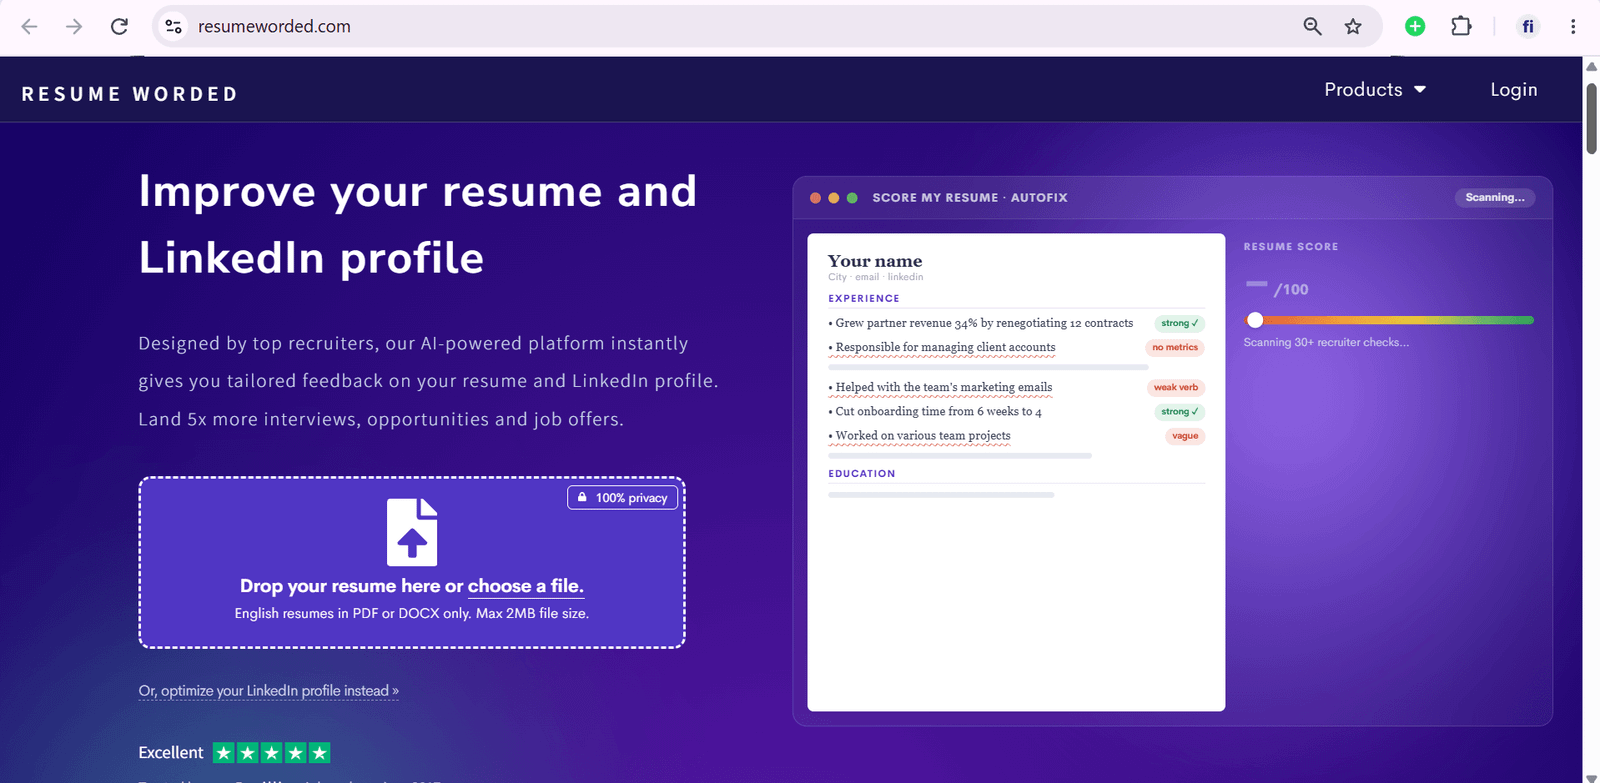
Task: Click 'SCORE MY RESUME · AUTOFIX' title
Action: point(970,198)
